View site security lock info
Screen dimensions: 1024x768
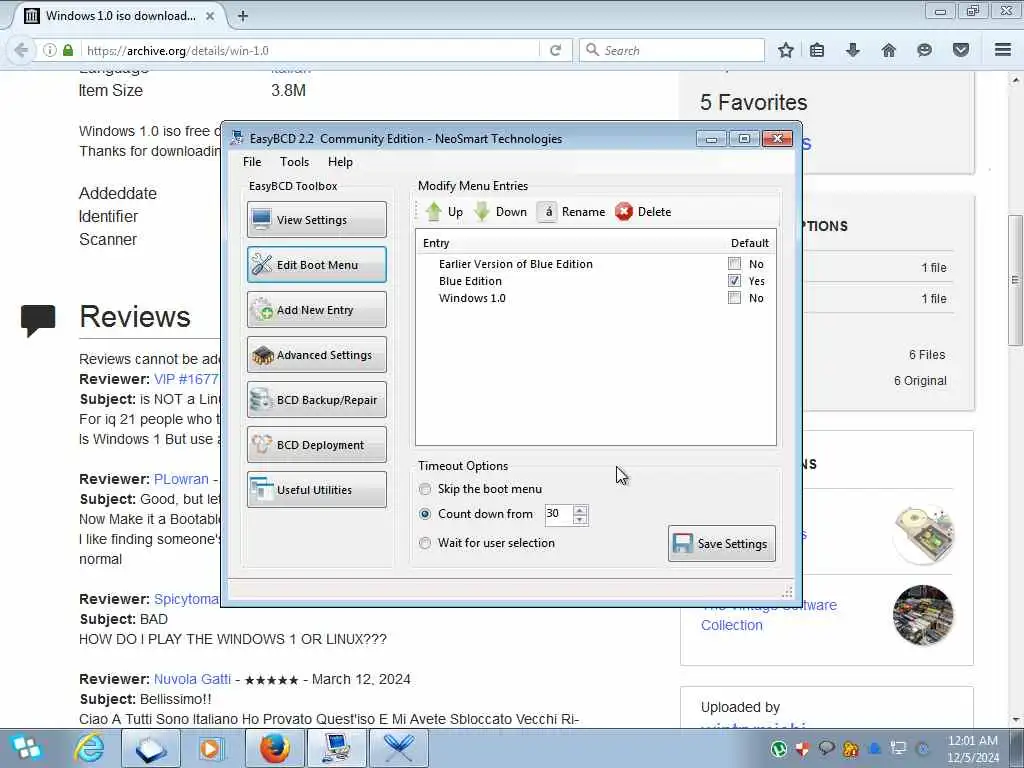(x=68, y=50)
